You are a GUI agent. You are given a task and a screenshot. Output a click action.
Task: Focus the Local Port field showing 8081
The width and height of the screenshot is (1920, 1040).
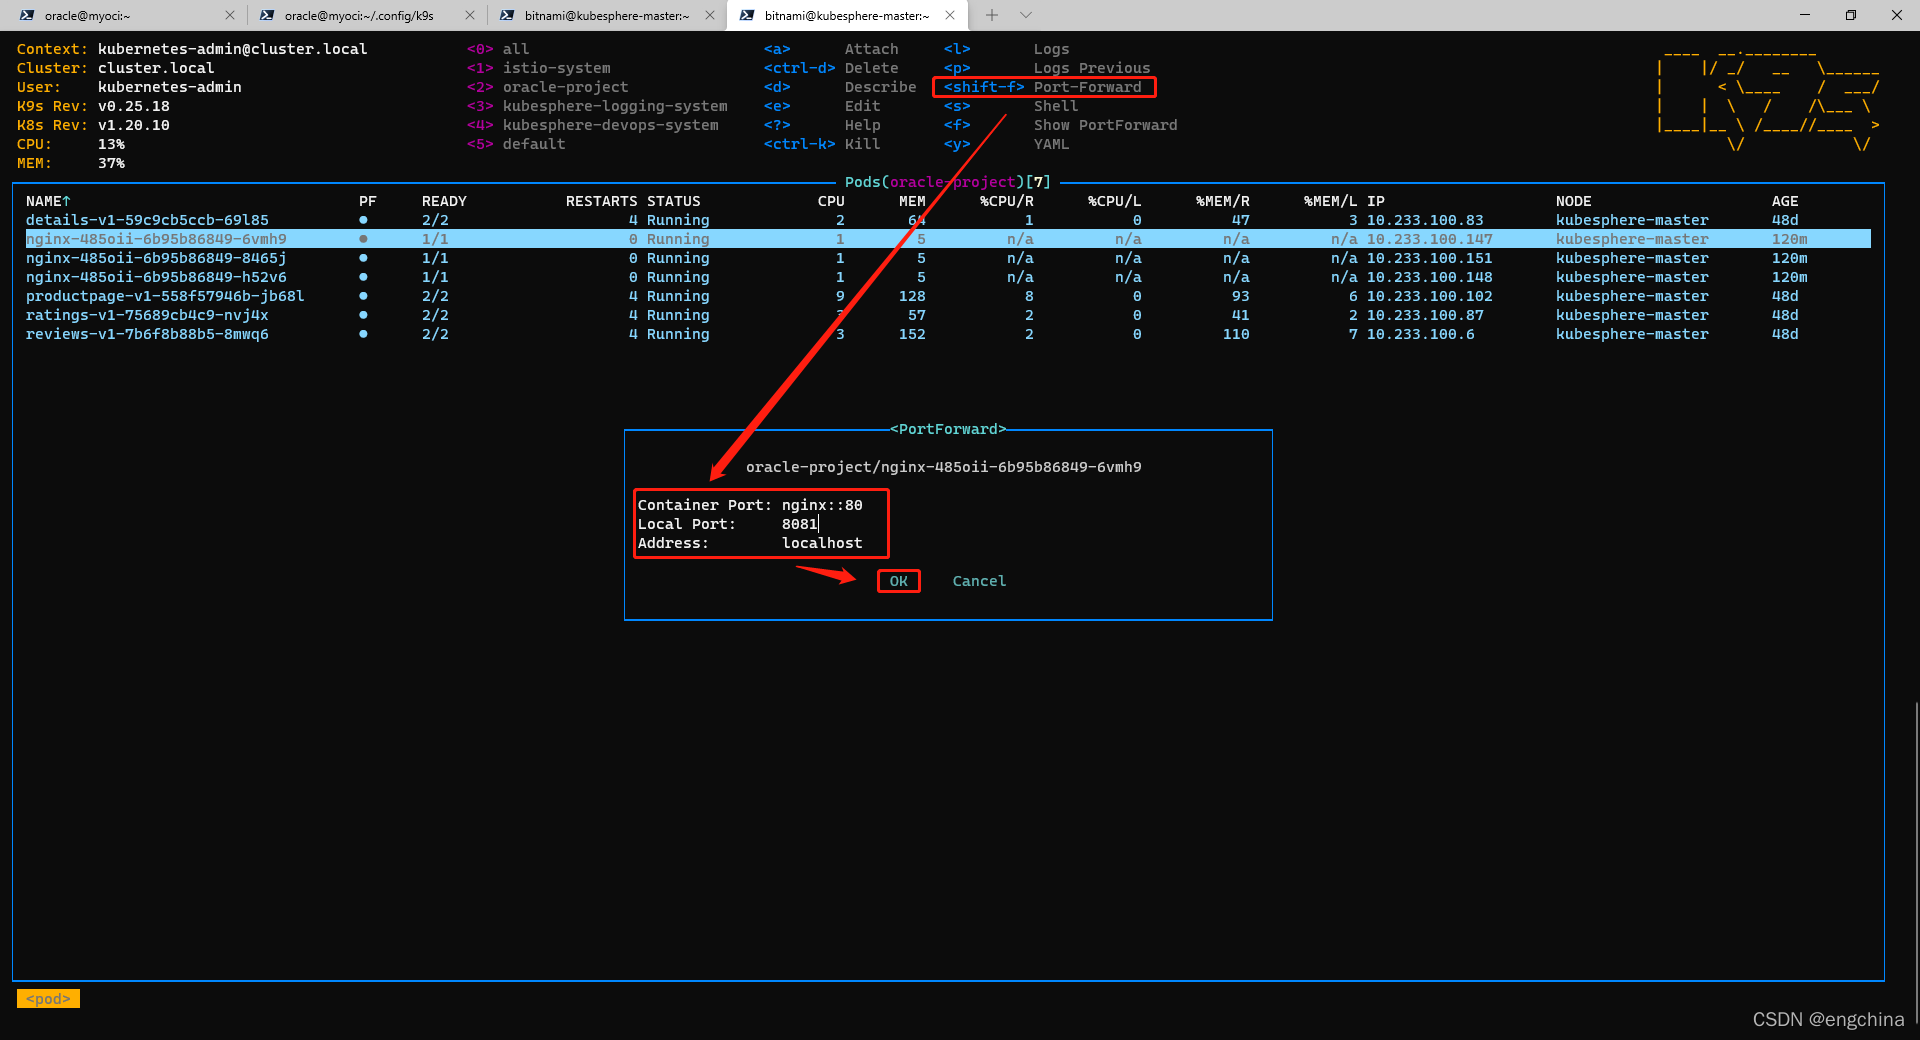(x=800, y=524)
